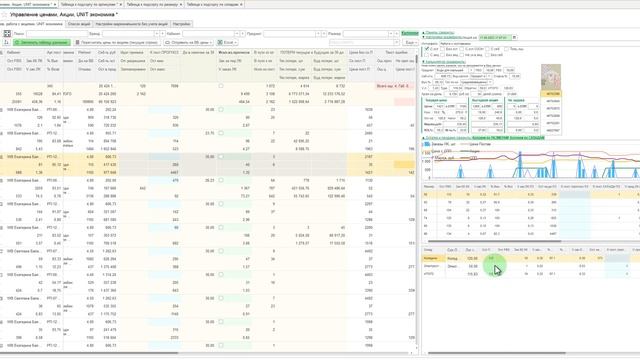Open the calendar picker beside the date field
This screenshot has width=640, height=360.
[x=514, y=37]
